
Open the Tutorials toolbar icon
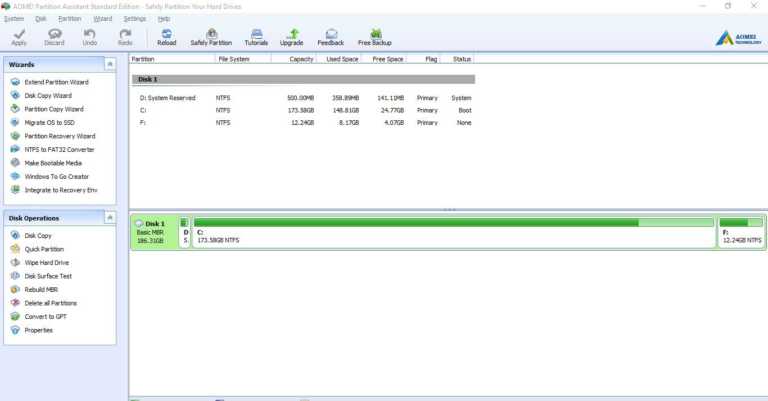[256, 34]
